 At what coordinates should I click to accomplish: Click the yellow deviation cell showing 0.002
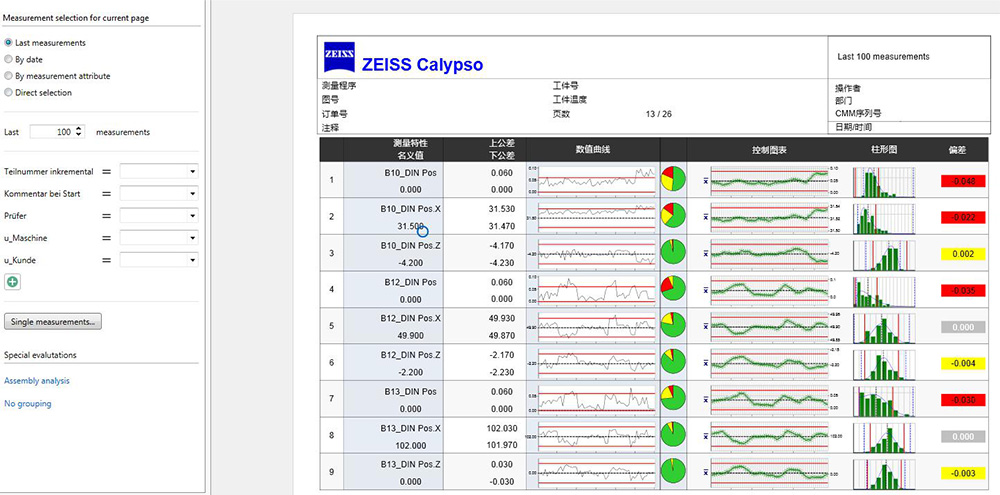(962, 253)
